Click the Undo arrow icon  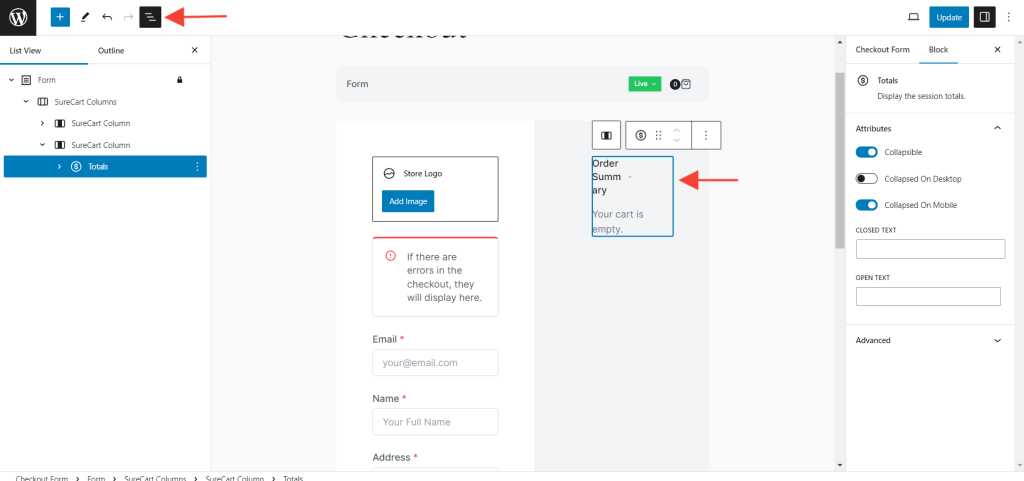coord(107,17)
